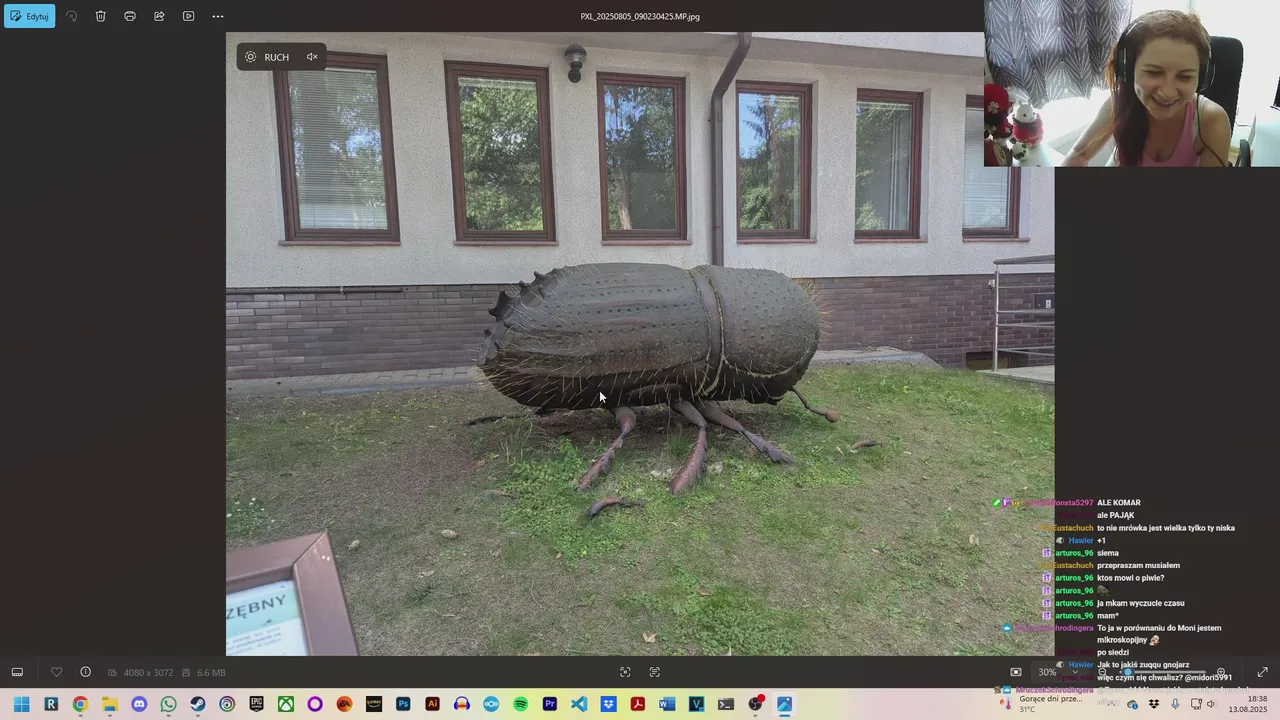Open file info via the info icon

point(85,672)
